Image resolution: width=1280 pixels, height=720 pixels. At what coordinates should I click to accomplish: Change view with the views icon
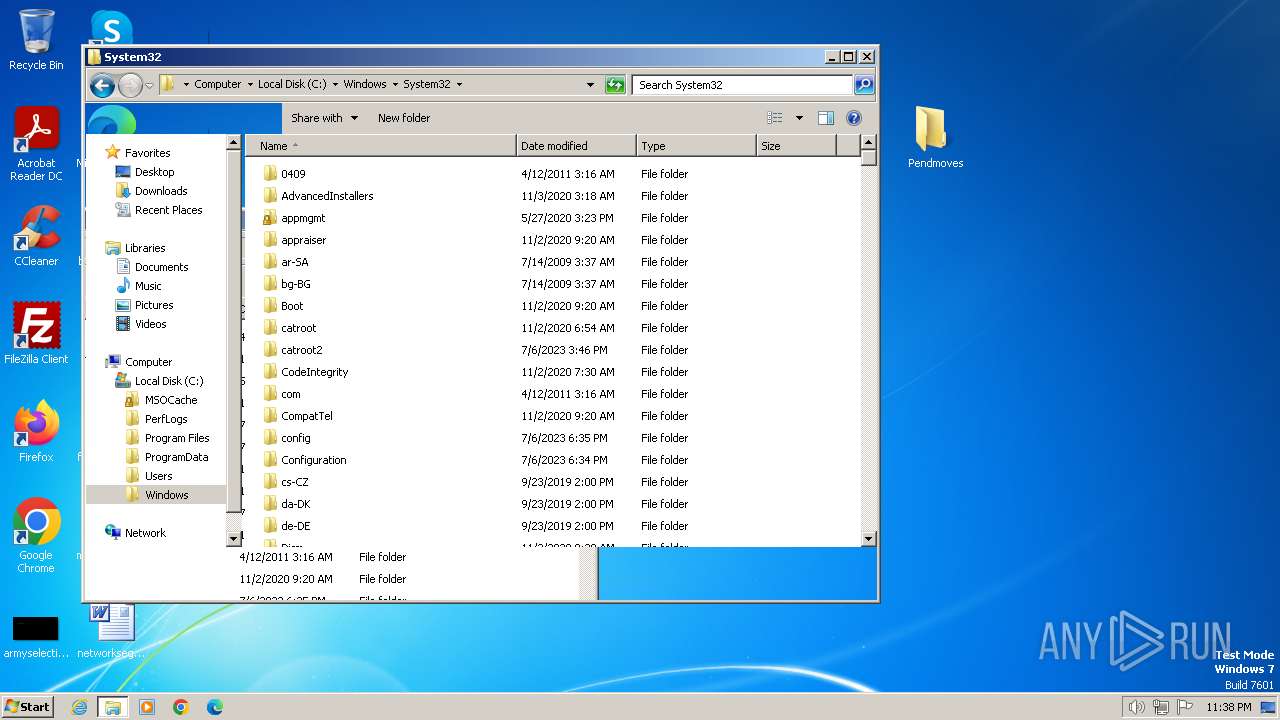[775, 118]
